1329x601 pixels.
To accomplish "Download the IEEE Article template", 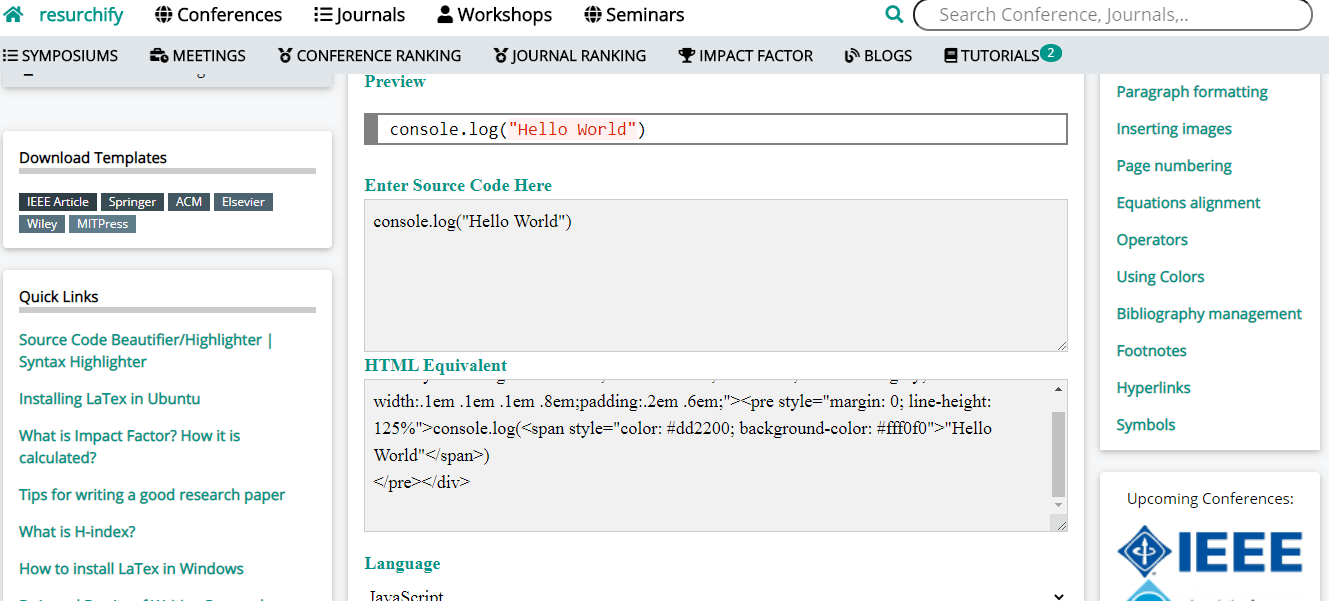I will (x=58, y=202).
